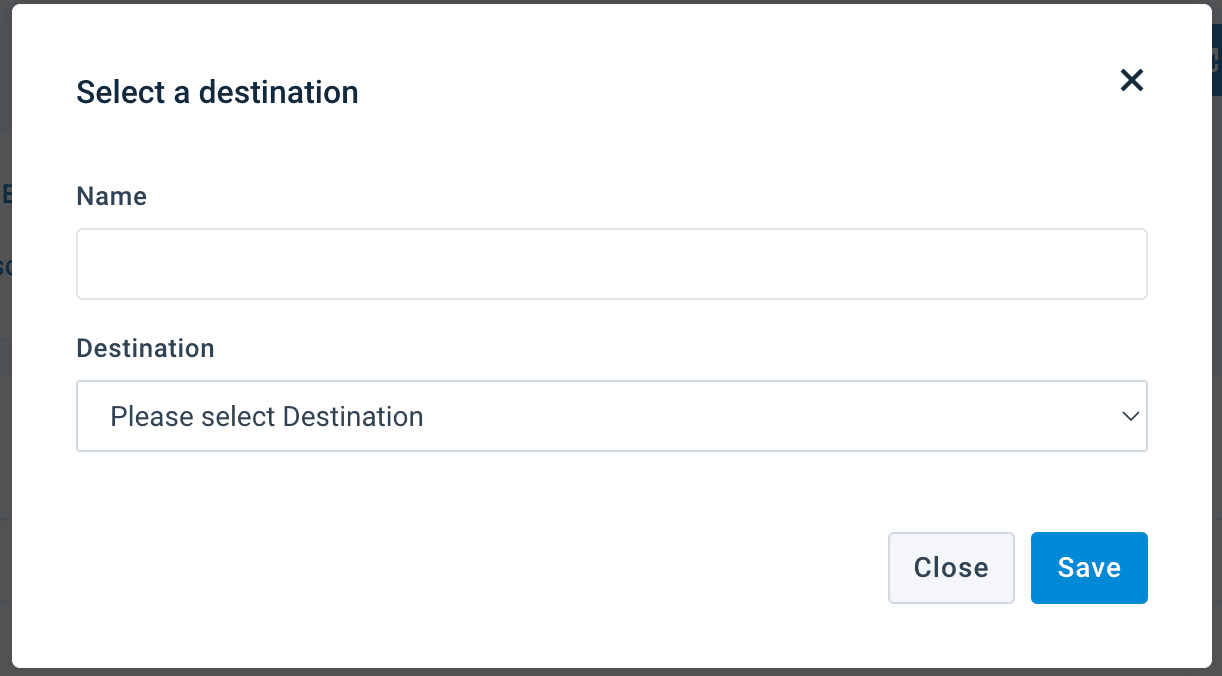Dismiss the modal via the top-right X
This screenshot has width=1222, height=676.
(1131, 80)
